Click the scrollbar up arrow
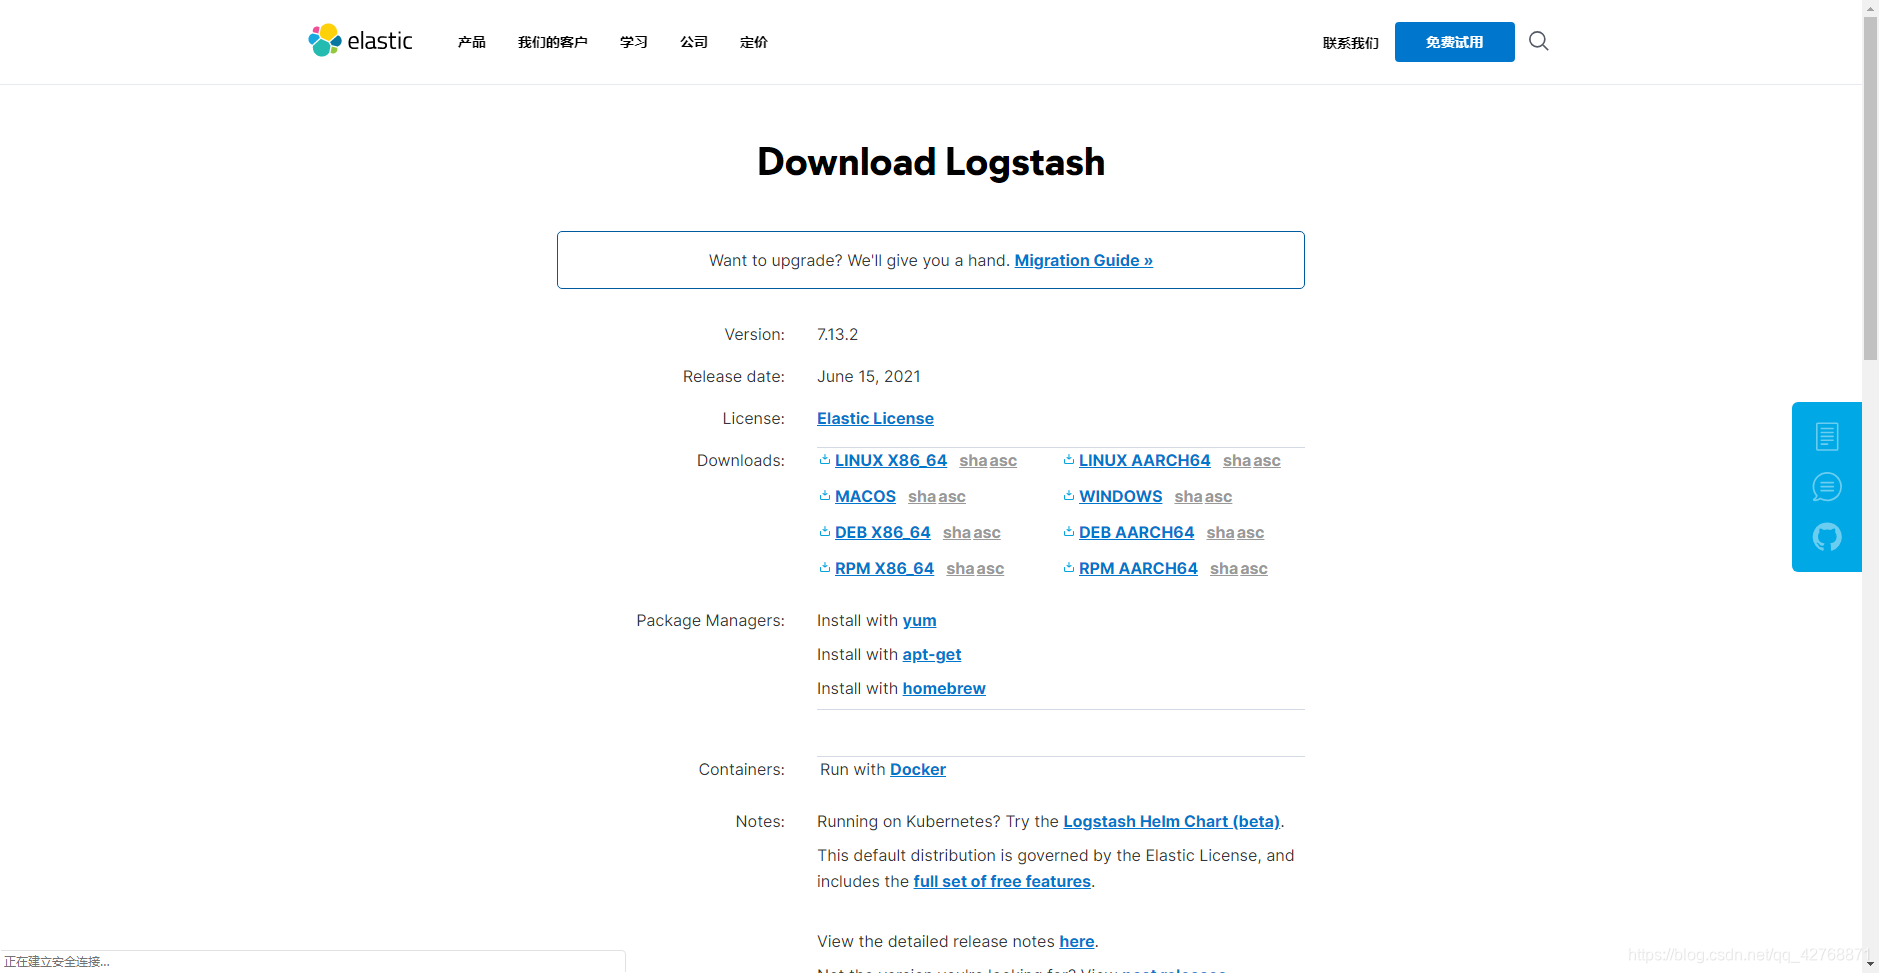Screen dimensions: 1879x973 [1870, 8]
